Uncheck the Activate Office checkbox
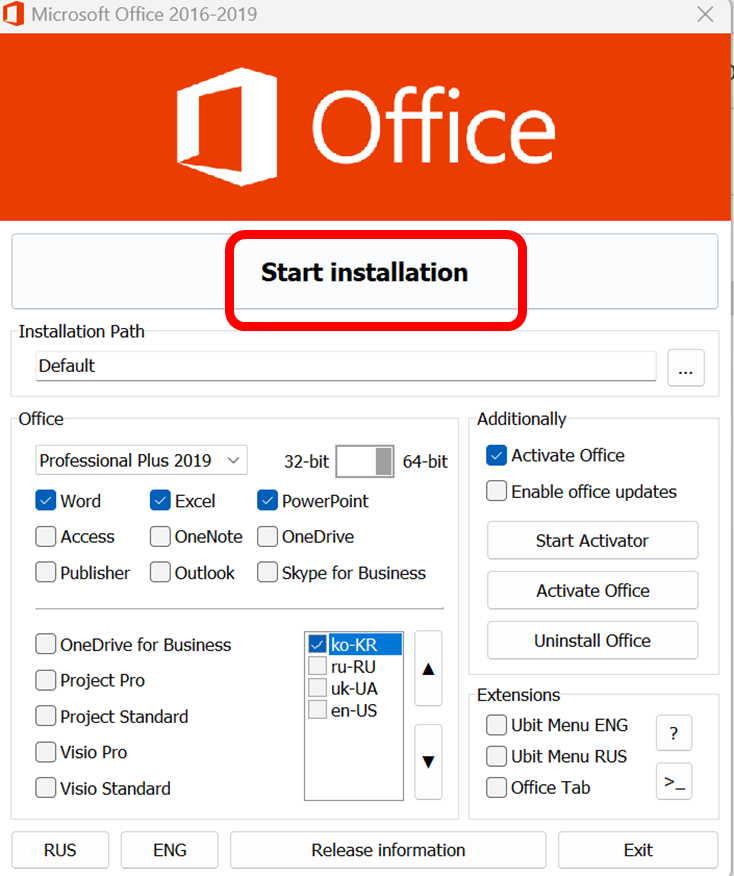Screen dimensions: 734x876 497,455
